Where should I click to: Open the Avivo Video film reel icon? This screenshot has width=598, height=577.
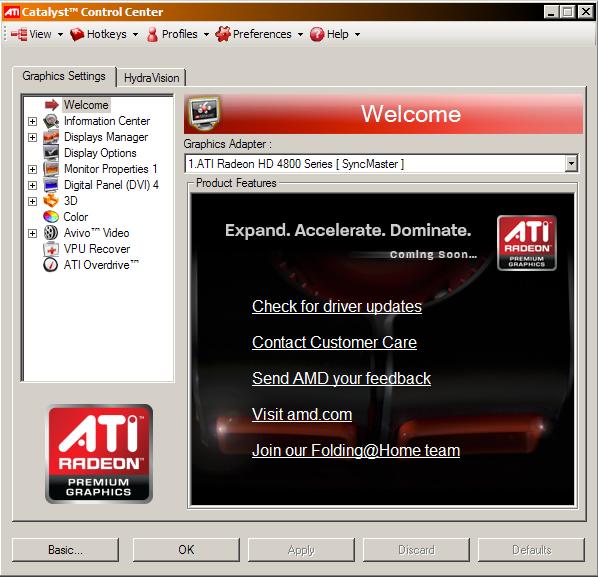(51, 233)
